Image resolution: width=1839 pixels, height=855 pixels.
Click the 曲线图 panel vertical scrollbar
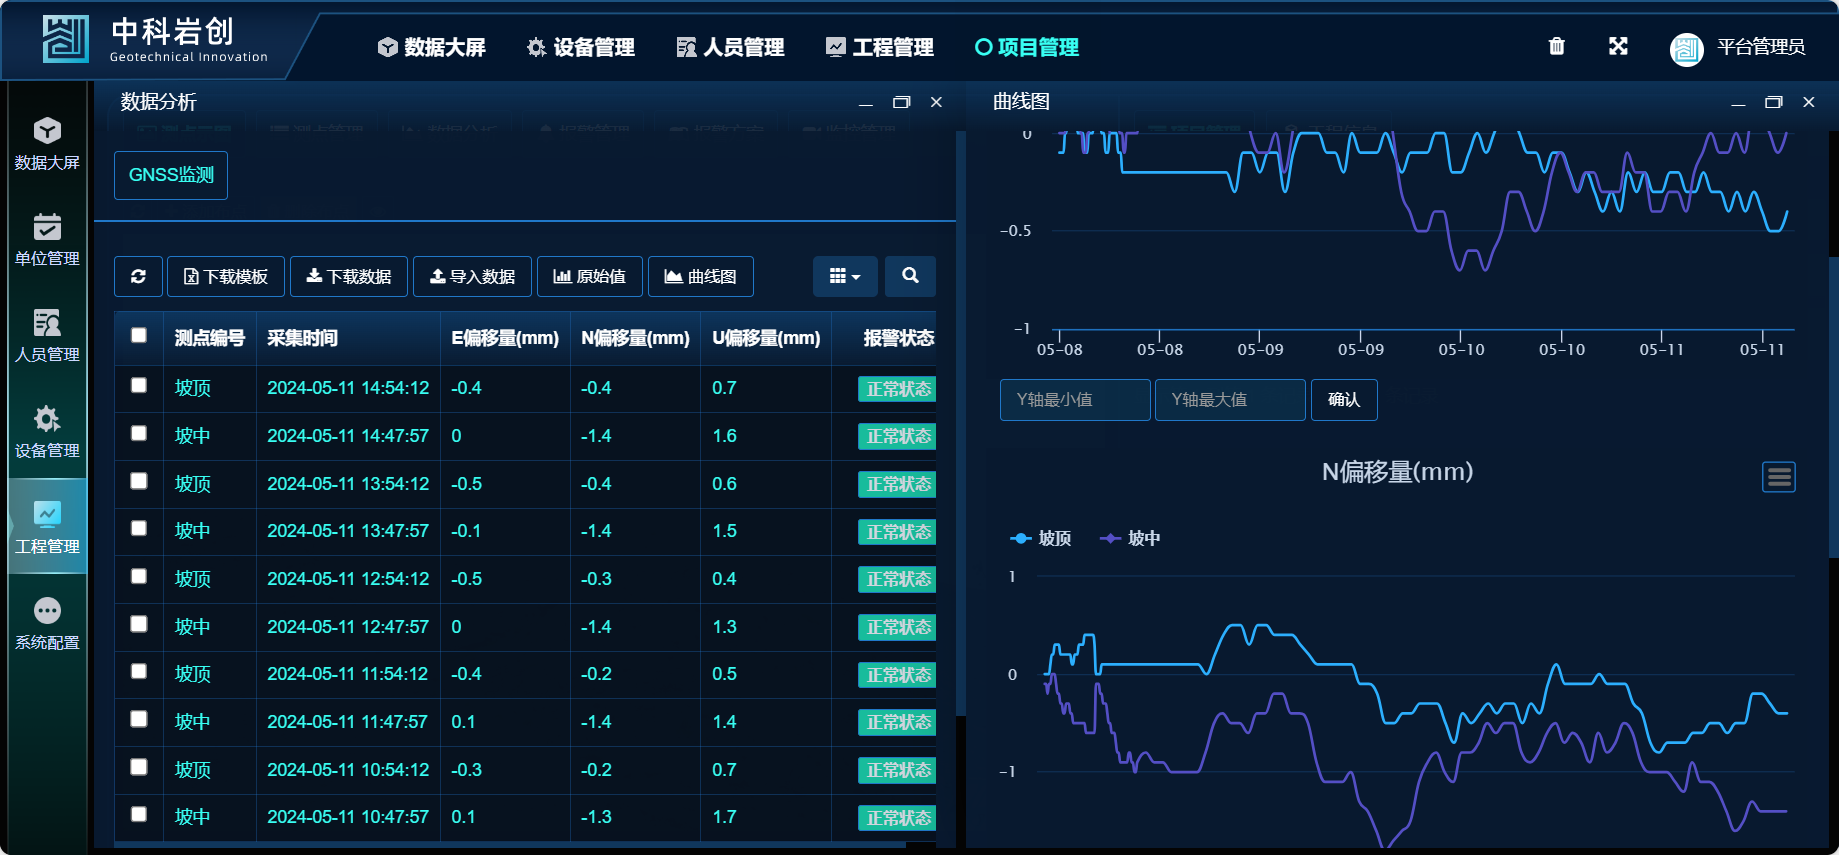[1833, 407]
